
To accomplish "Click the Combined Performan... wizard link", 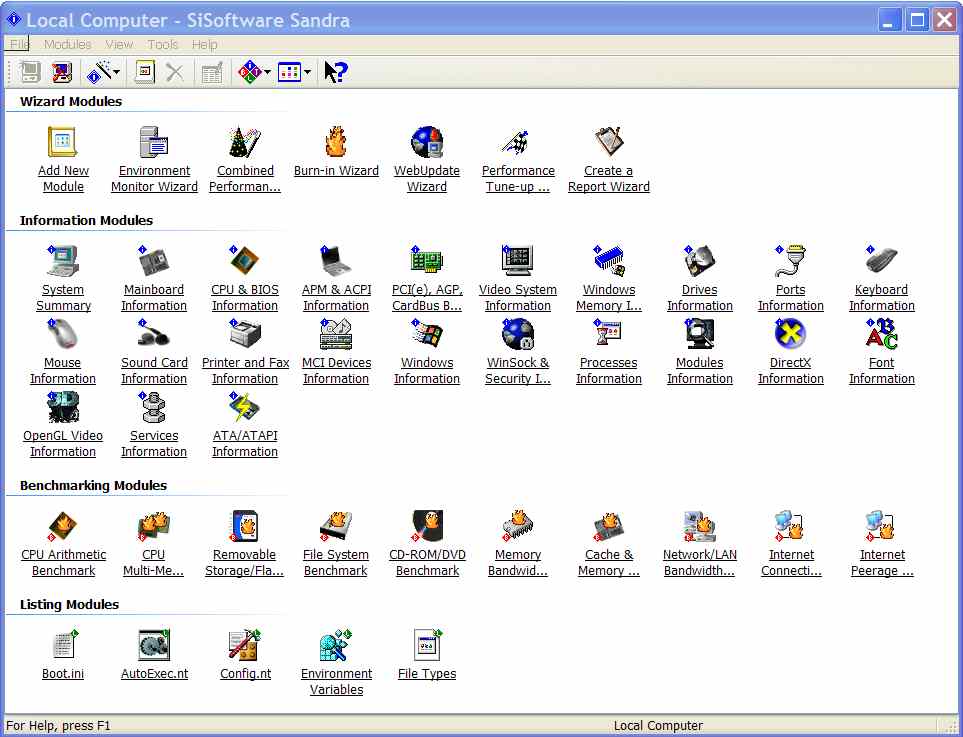I will pyautogui.click(x=245, y=179).
